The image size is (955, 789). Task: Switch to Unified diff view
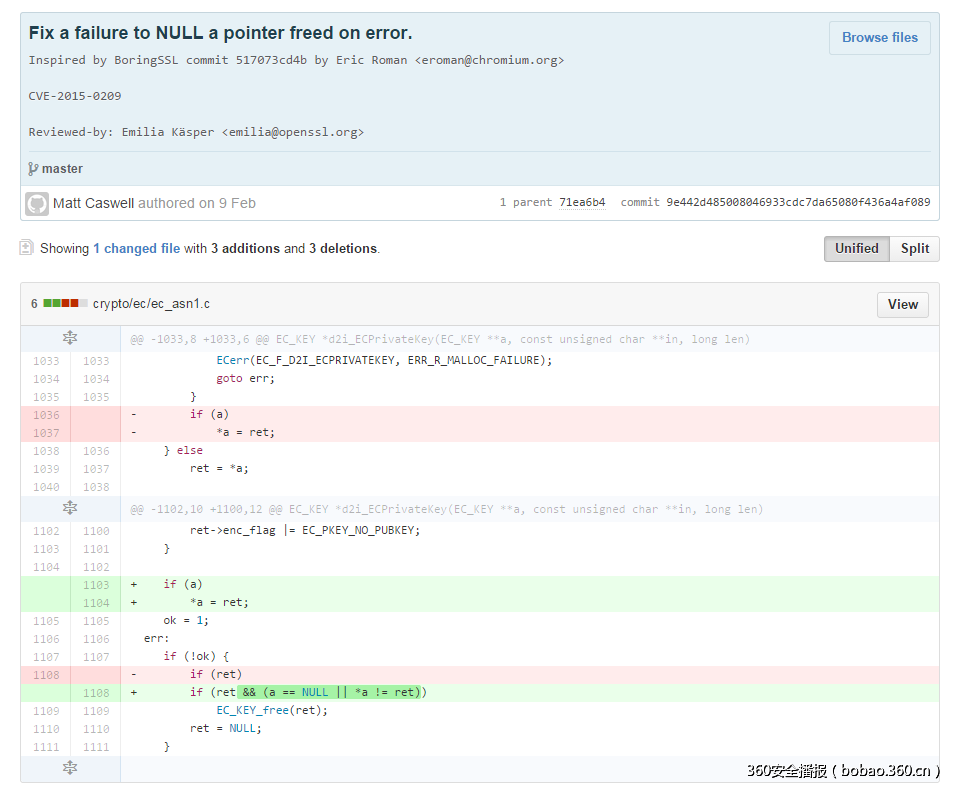pyautogui.click(x=856, y=248)
